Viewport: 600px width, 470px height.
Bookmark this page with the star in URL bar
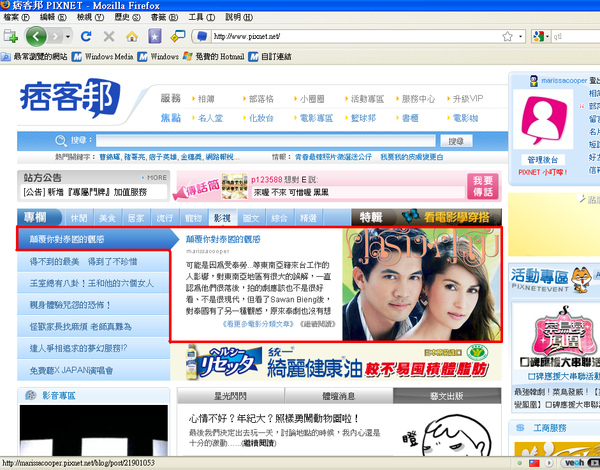[507, 36]
